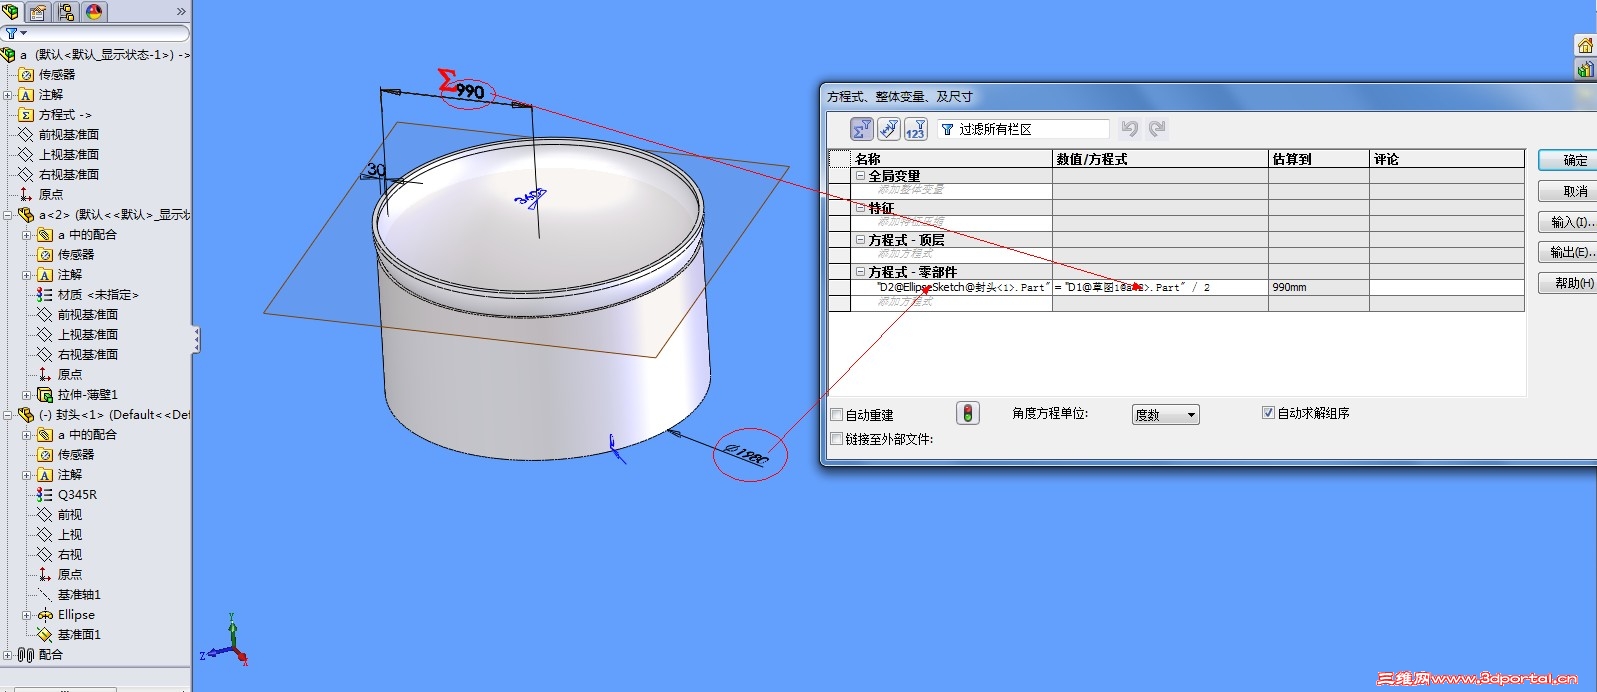Viewport: 1597px width, 692px height.
Task: Click the 取消 button
Action: tap(1568, 191)
